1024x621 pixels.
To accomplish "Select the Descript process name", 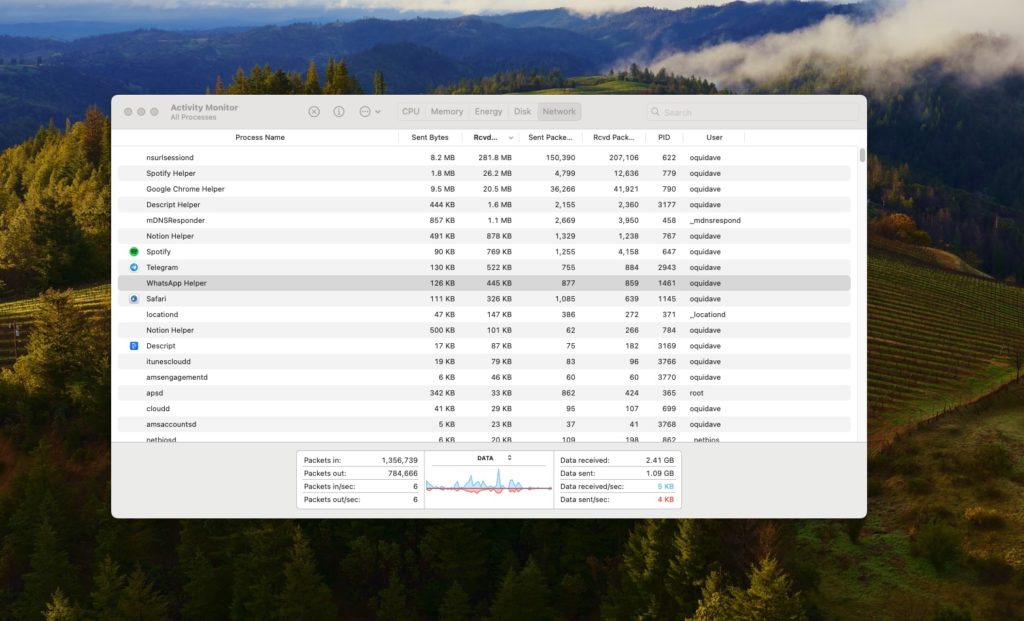I will 161,345.
